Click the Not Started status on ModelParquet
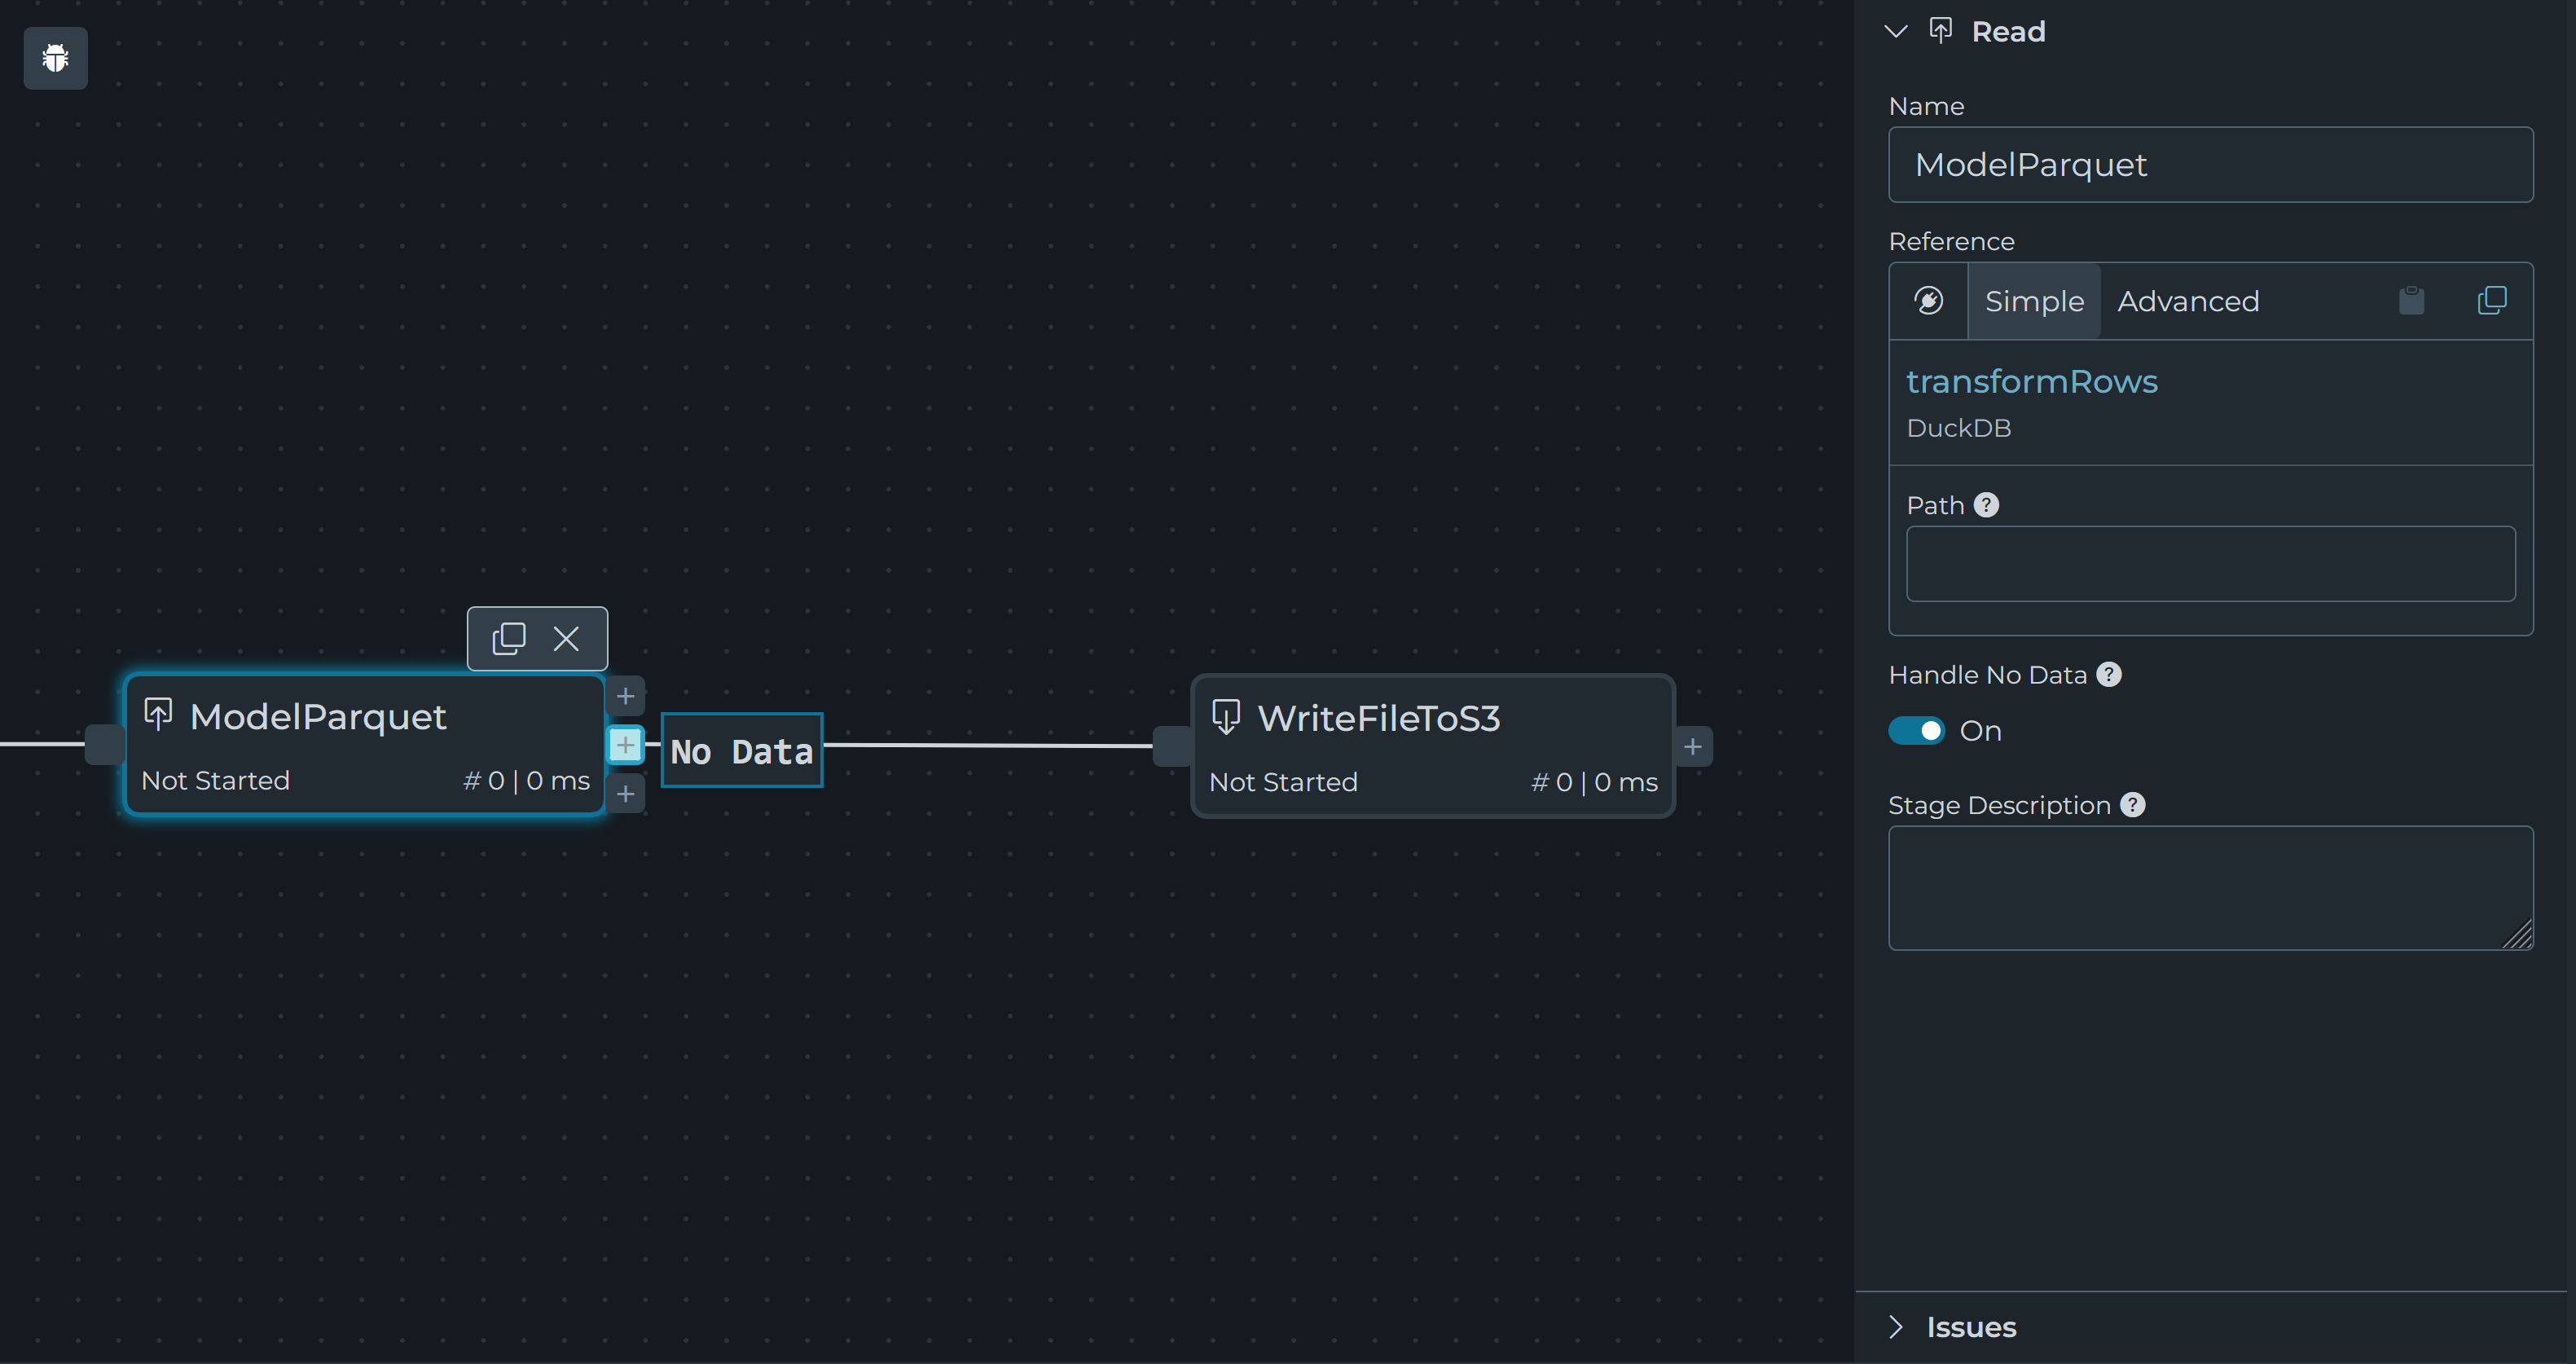Image resolution: width=2576 pixels, height=1364 pixels. [215, 780]
